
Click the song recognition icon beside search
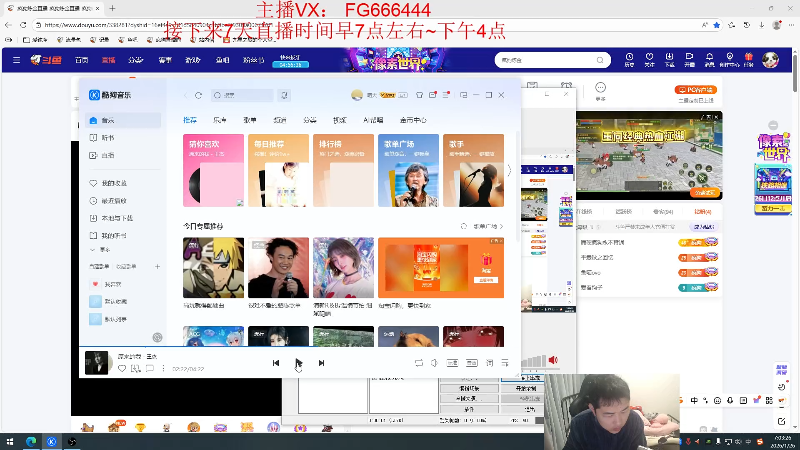[x=284, y=95]
